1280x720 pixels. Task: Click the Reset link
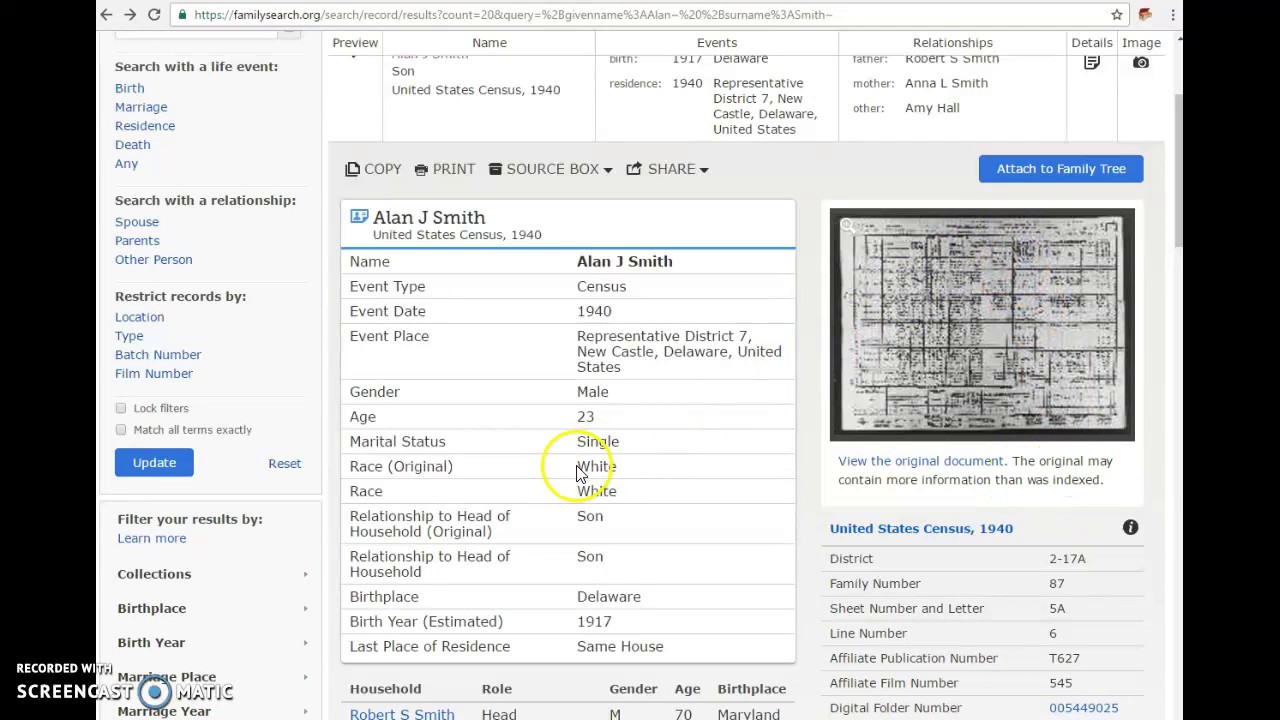(284, 464)
